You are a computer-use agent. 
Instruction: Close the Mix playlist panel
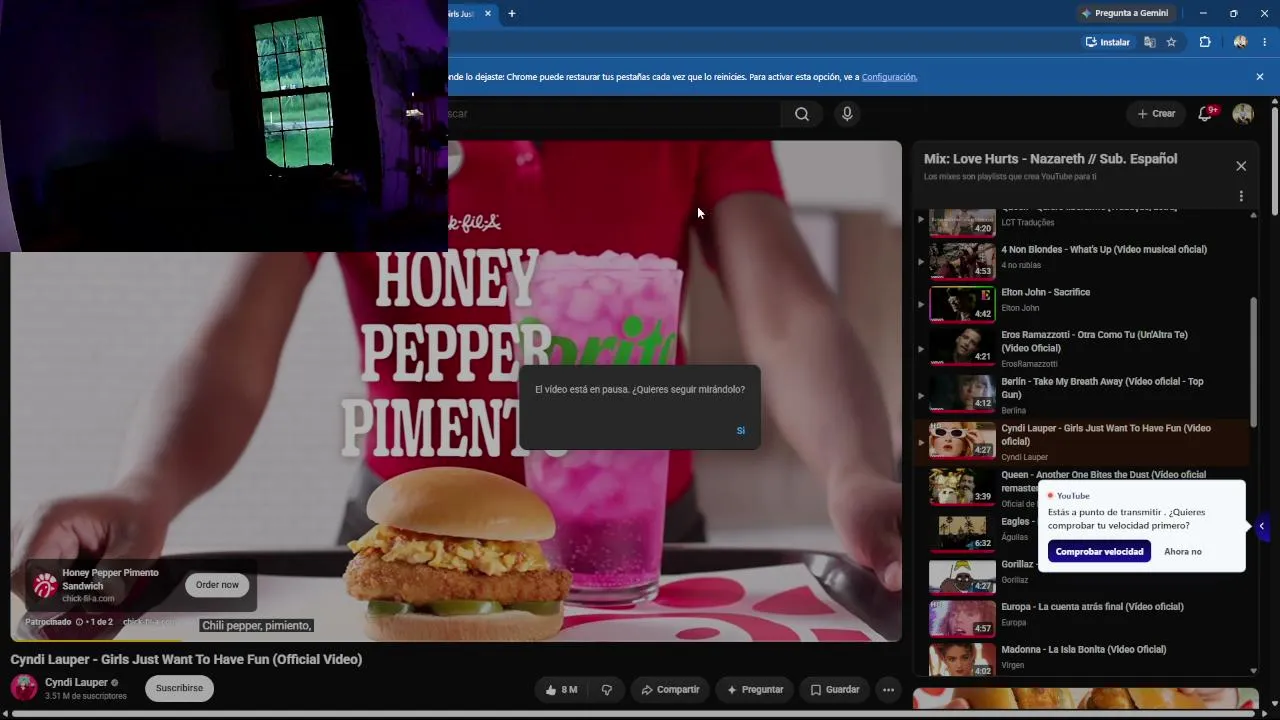[1241, 166]
